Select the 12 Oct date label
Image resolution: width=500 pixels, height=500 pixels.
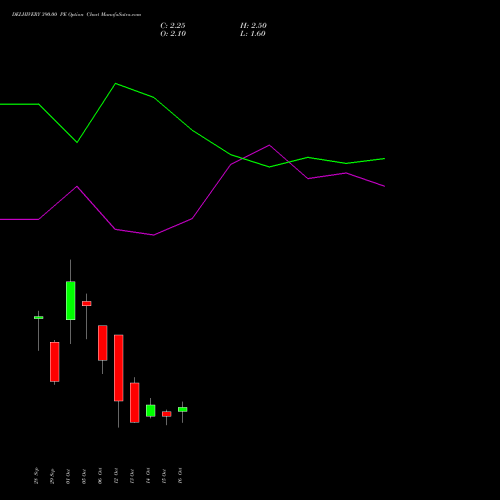[x=116, y=475]
